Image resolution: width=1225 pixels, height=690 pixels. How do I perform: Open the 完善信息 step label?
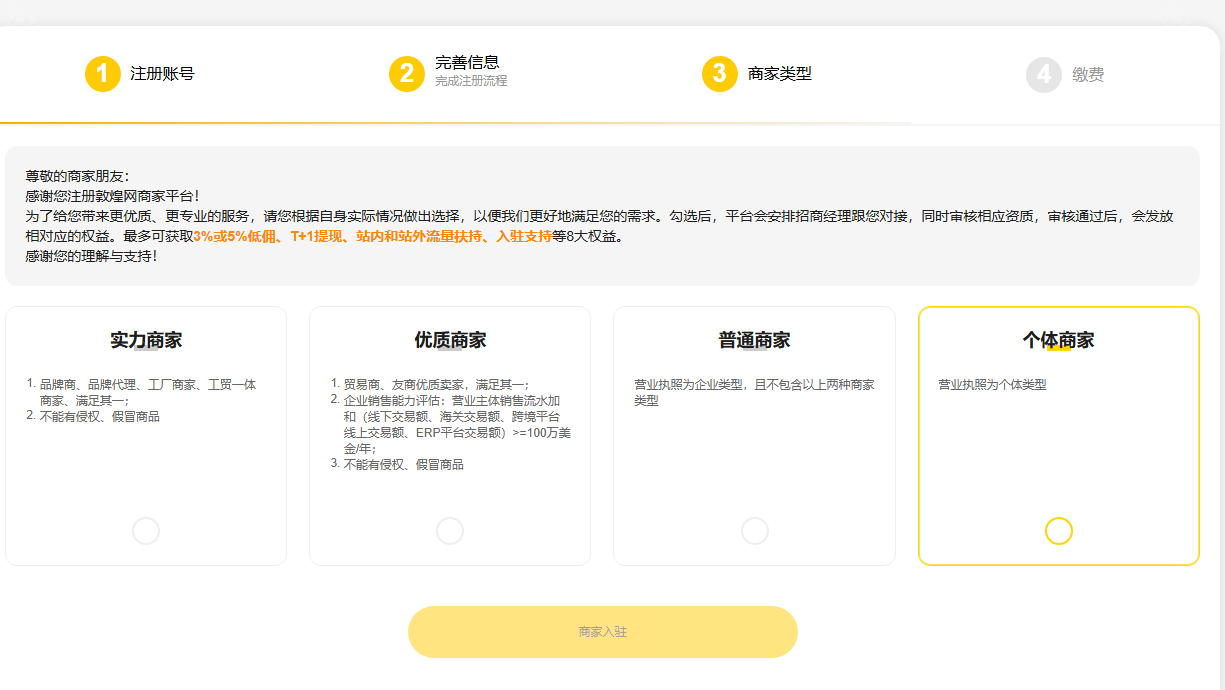467,62
